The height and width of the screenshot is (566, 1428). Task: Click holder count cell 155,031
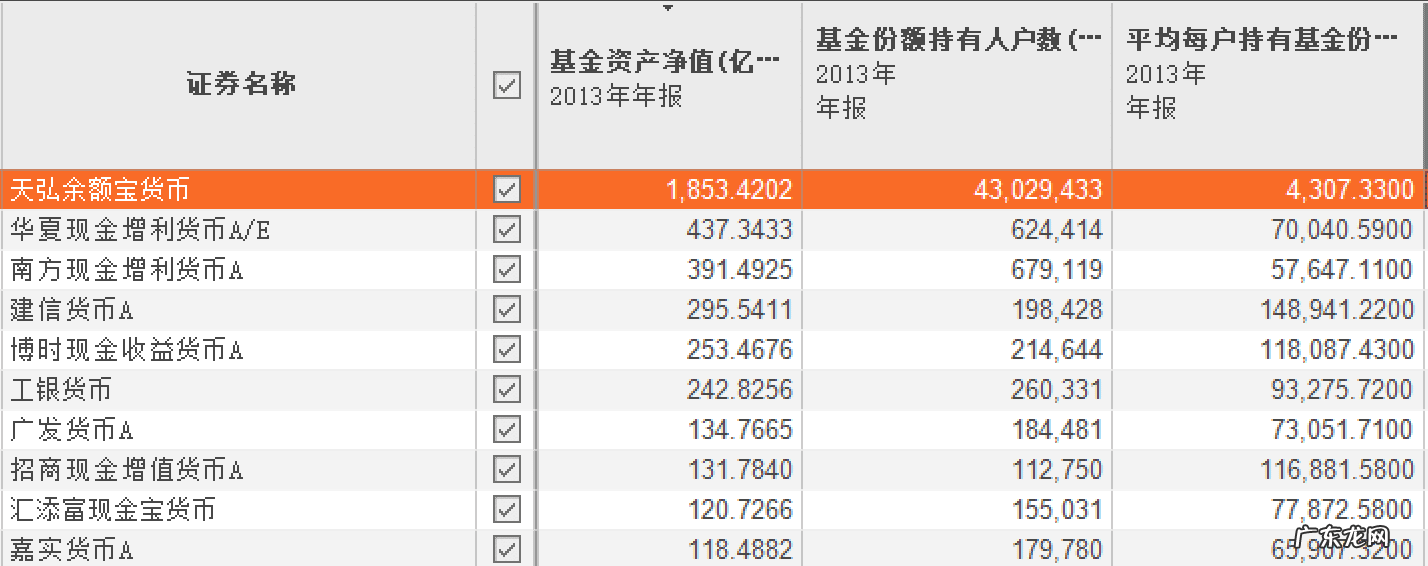click(957, 510)
